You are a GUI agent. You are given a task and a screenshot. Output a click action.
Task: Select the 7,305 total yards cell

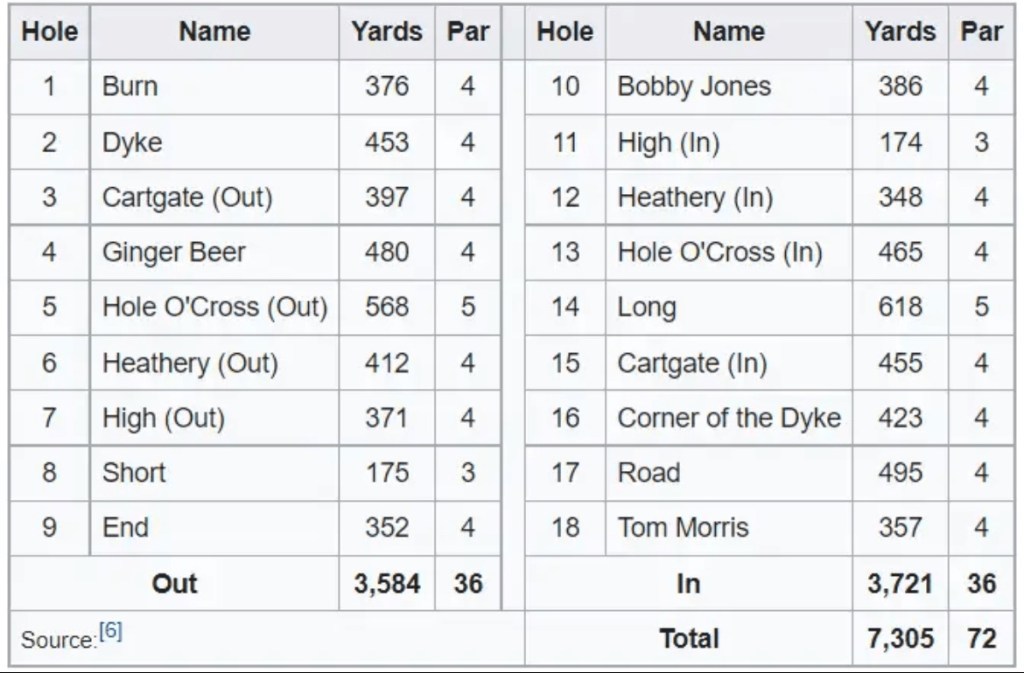(900, 638)
